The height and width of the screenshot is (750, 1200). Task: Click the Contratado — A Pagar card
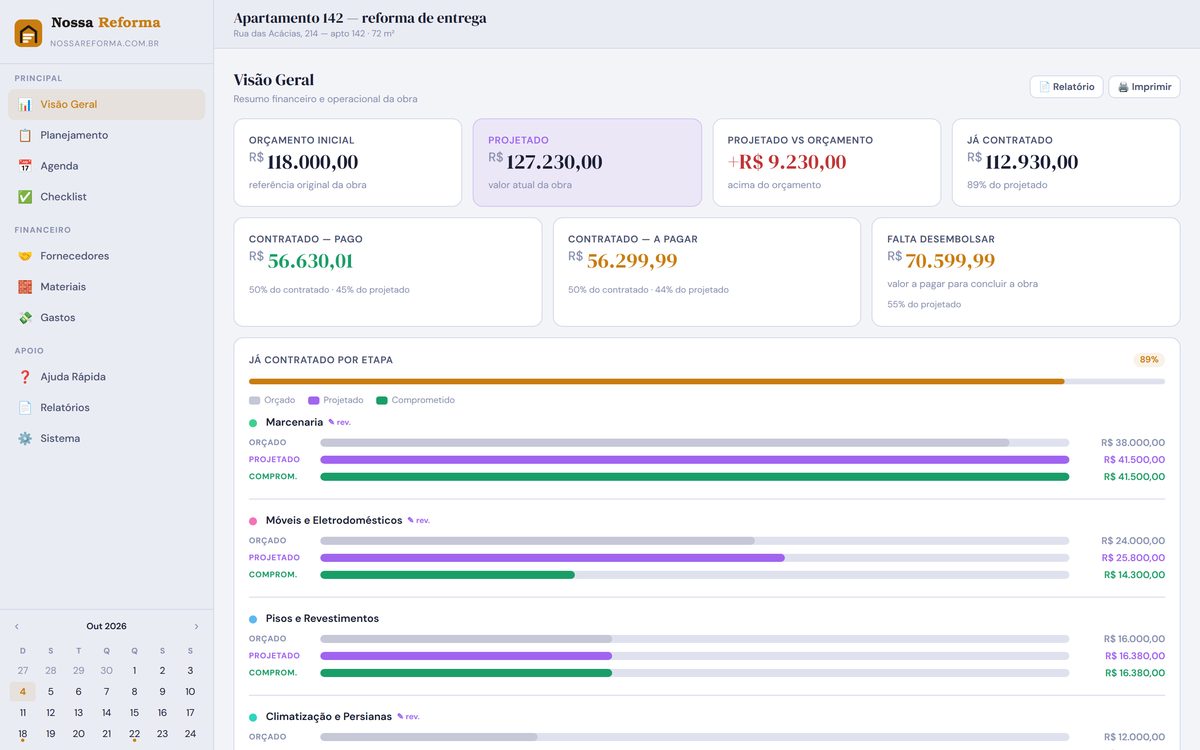pos(707,272)
